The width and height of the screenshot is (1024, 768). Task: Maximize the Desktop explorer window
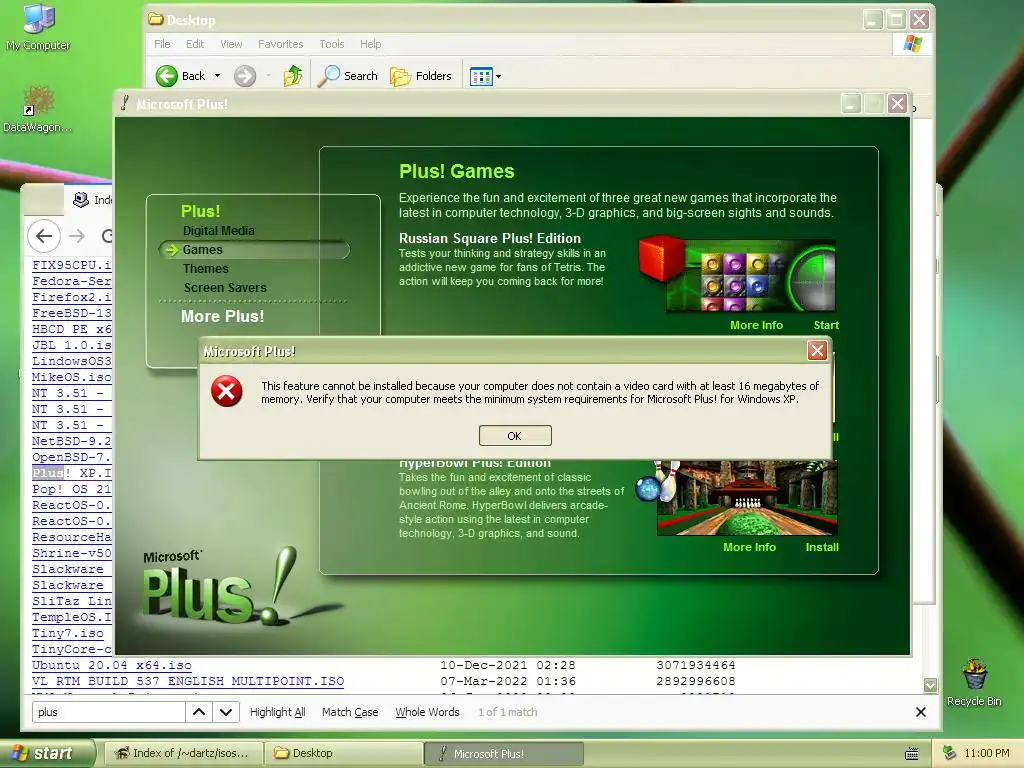tap(896, 20)
